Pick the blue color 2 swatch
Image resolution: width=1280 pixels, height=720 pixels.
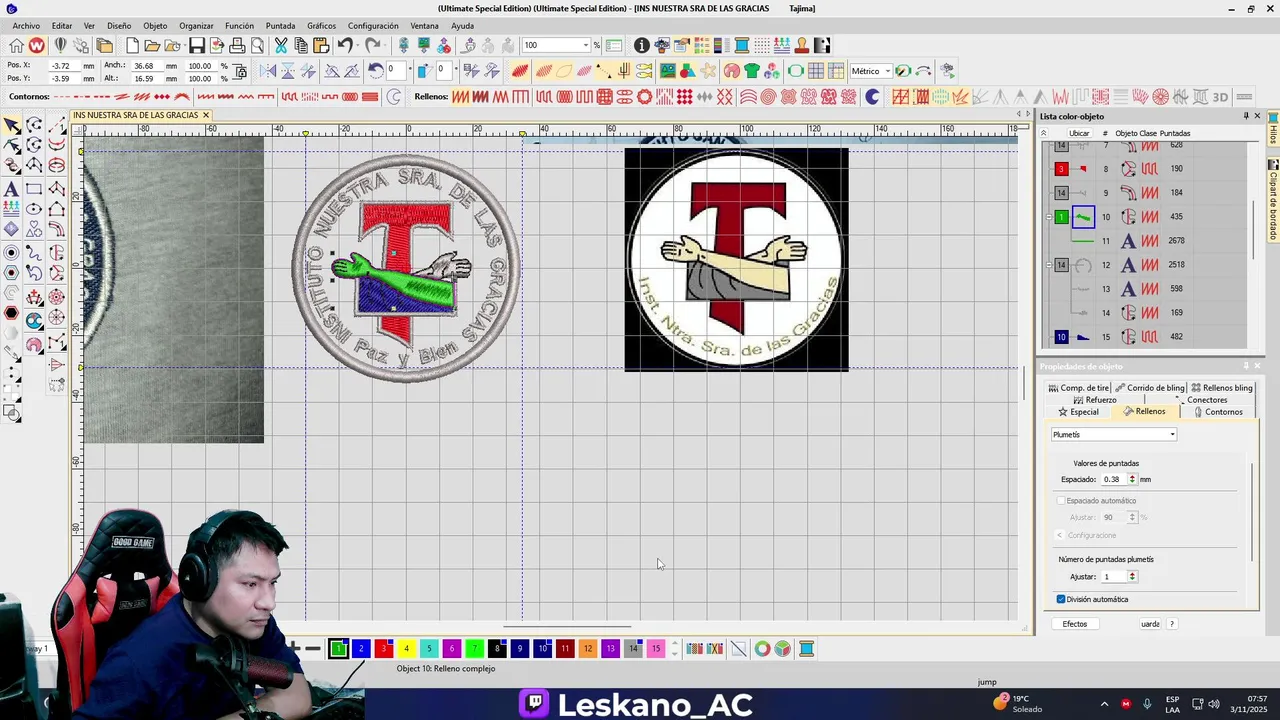[361, 649]
